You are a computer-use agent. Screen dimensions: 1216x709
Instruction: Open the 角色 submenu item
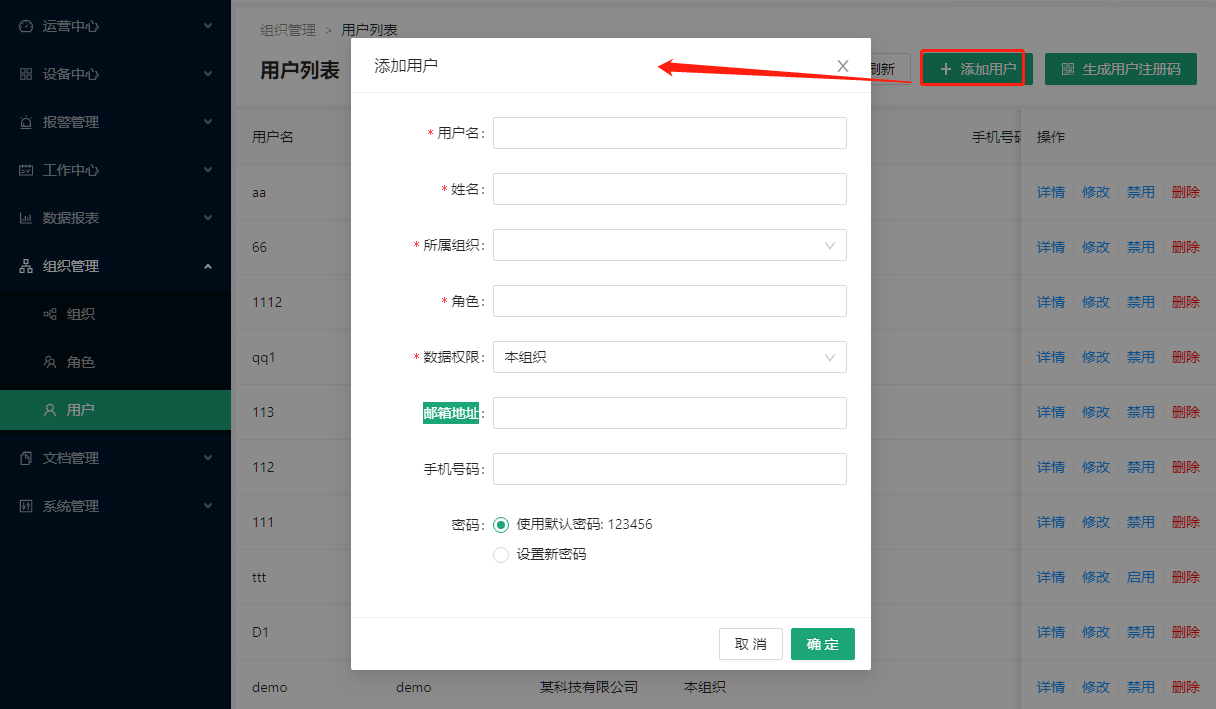point(80,362)
